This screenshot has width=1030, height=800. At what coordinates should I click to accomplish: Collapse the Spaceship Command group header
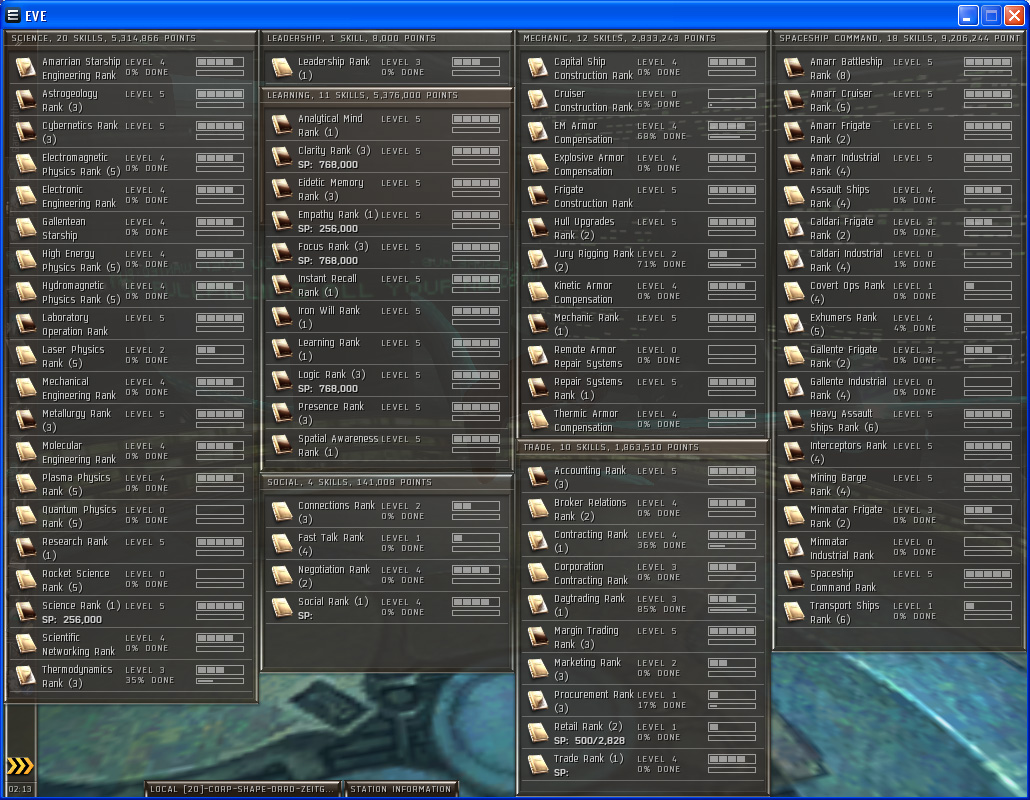tap(899, 38)
